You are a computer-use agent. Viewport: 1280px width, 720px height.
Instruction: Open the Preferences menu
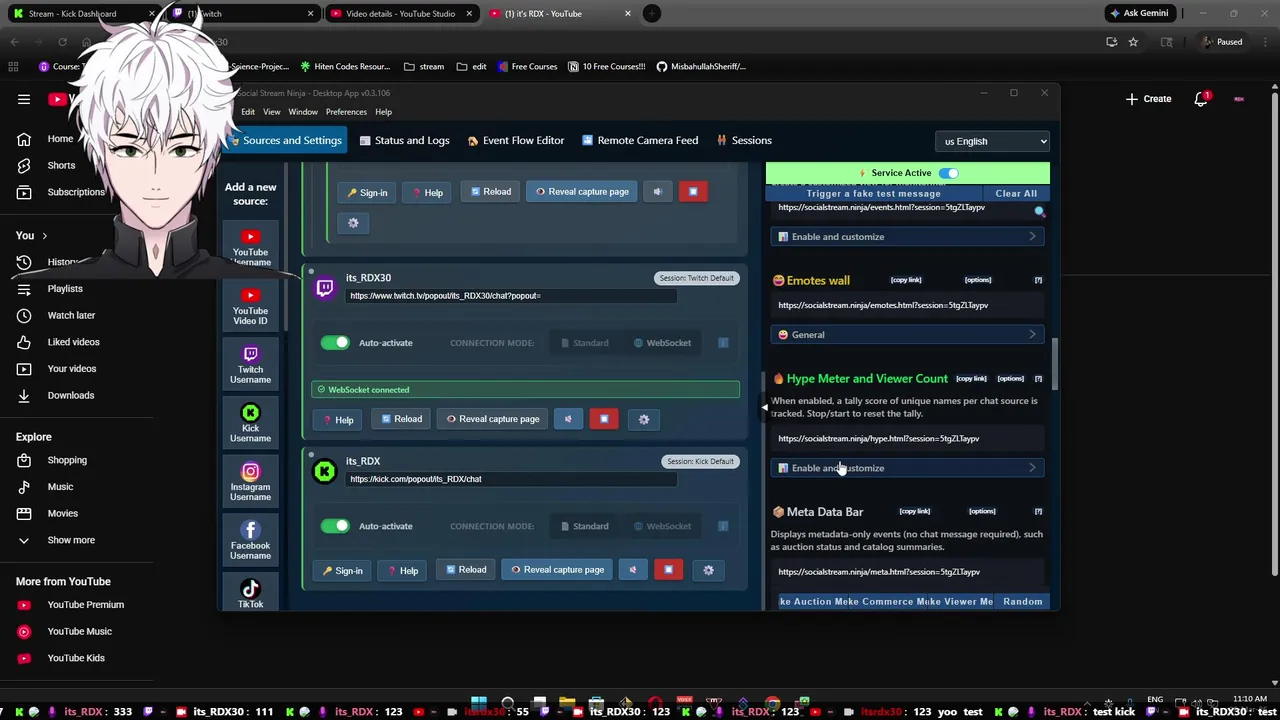(x=346, y=112)
